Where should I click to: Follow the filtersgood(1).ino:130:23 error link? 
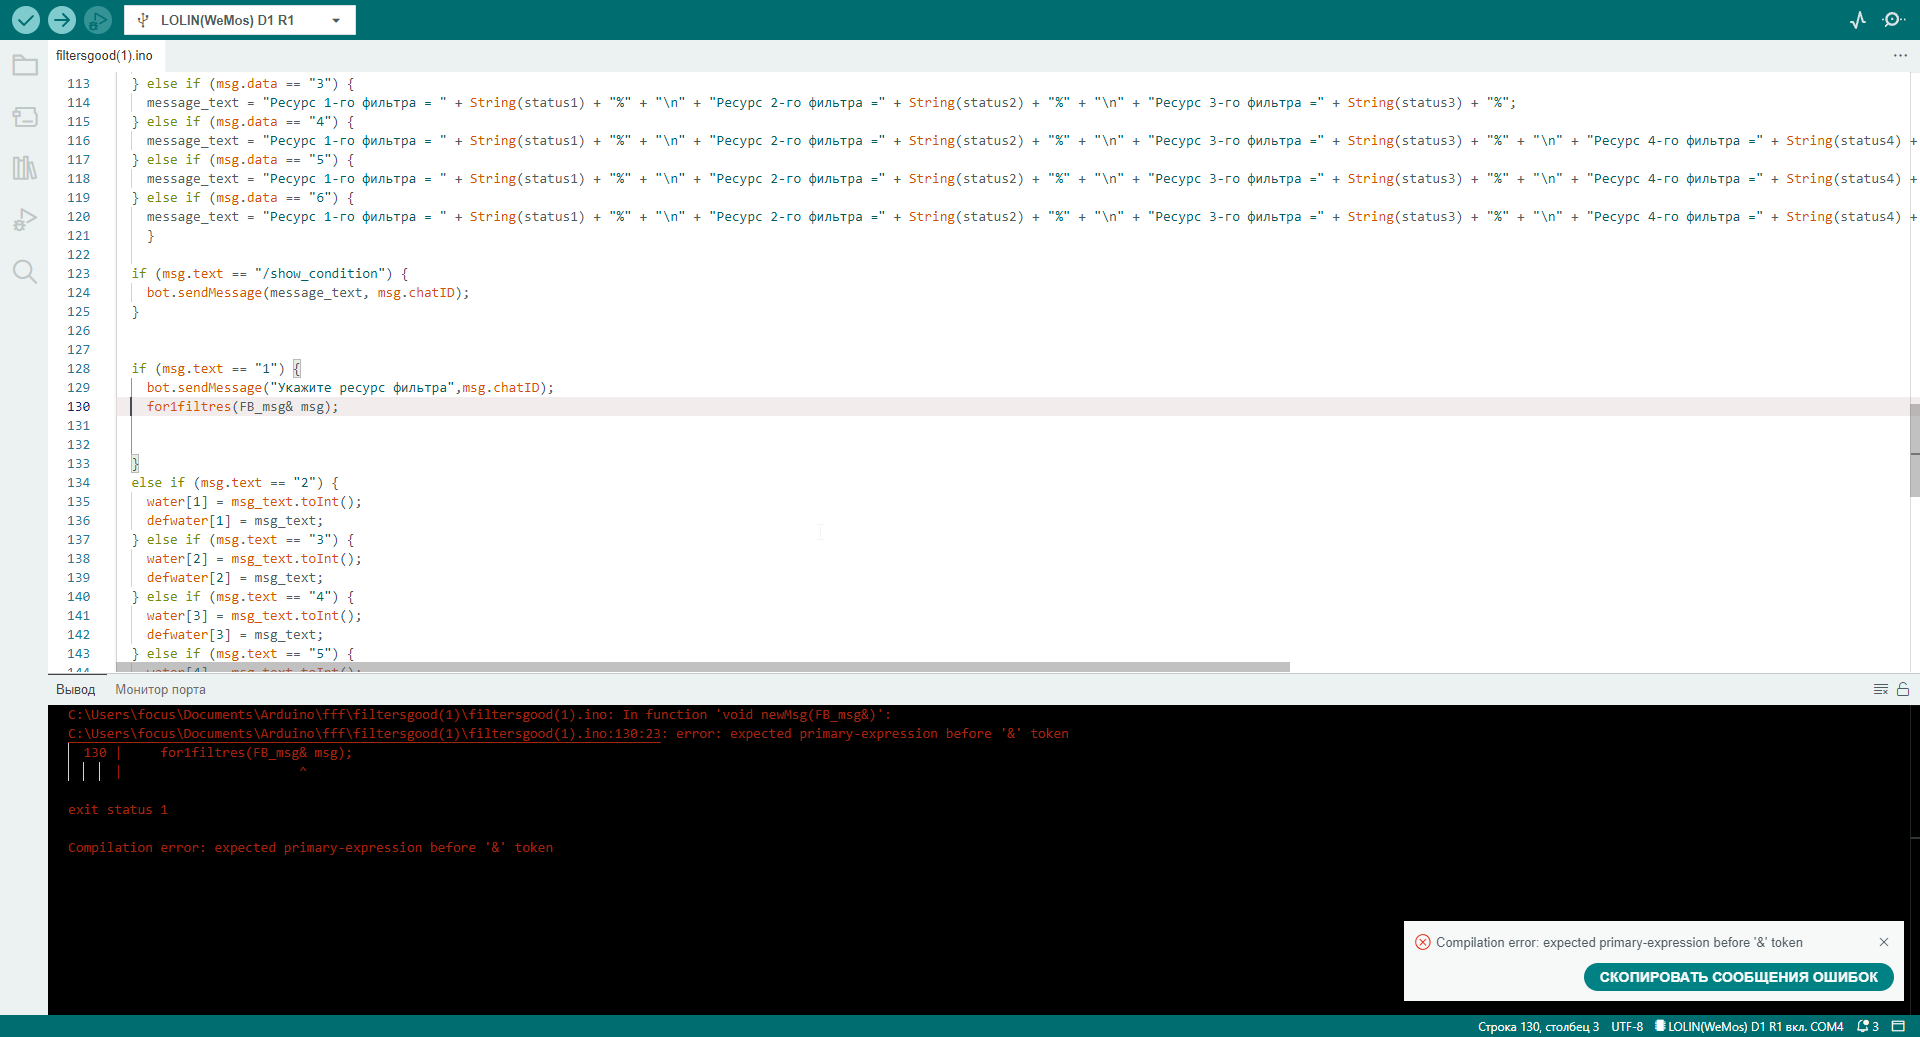[365, 734]
